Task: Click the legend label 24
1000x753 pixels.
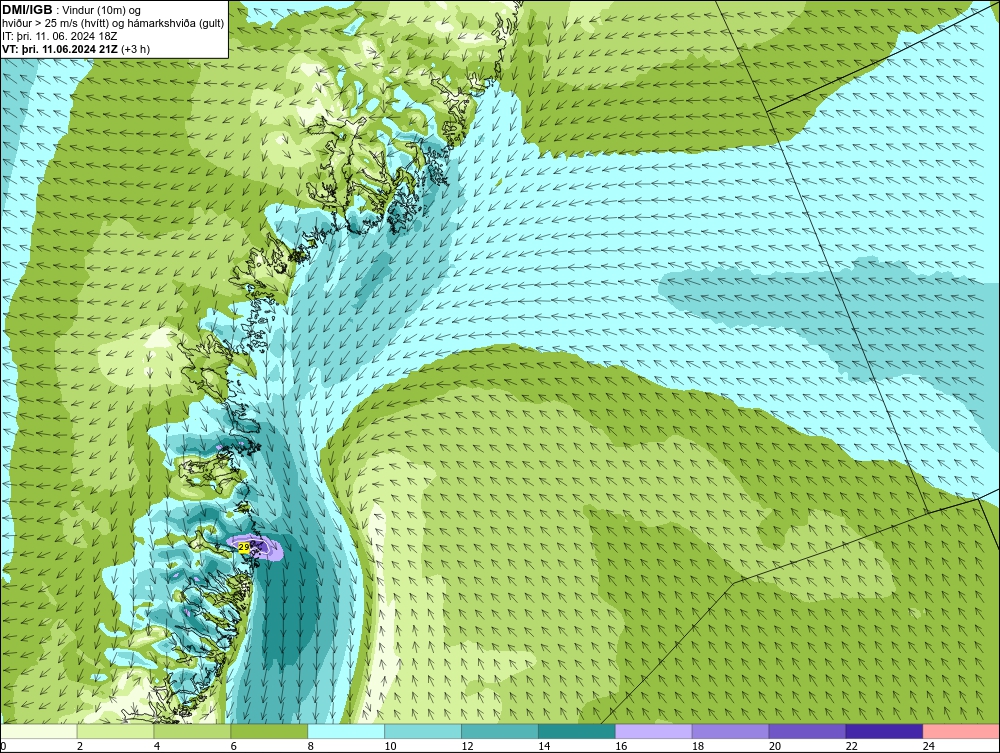Action: tap(929, 746)
